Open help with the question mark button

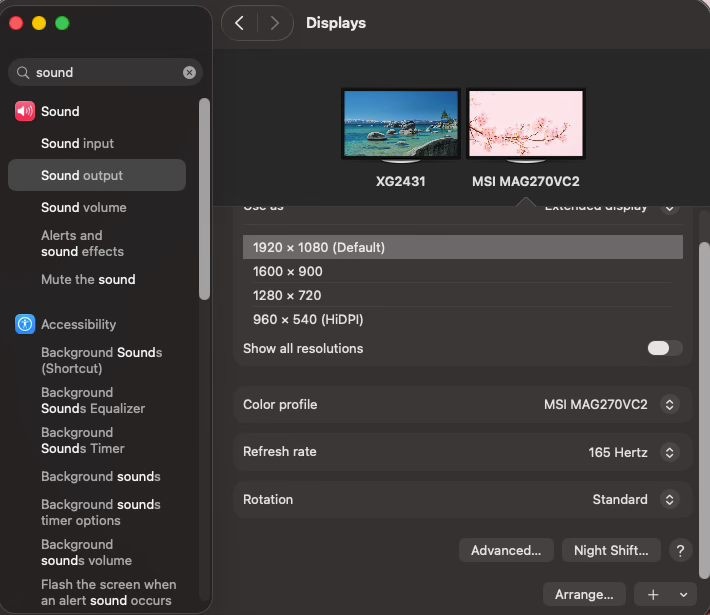(x=680, y=551)
